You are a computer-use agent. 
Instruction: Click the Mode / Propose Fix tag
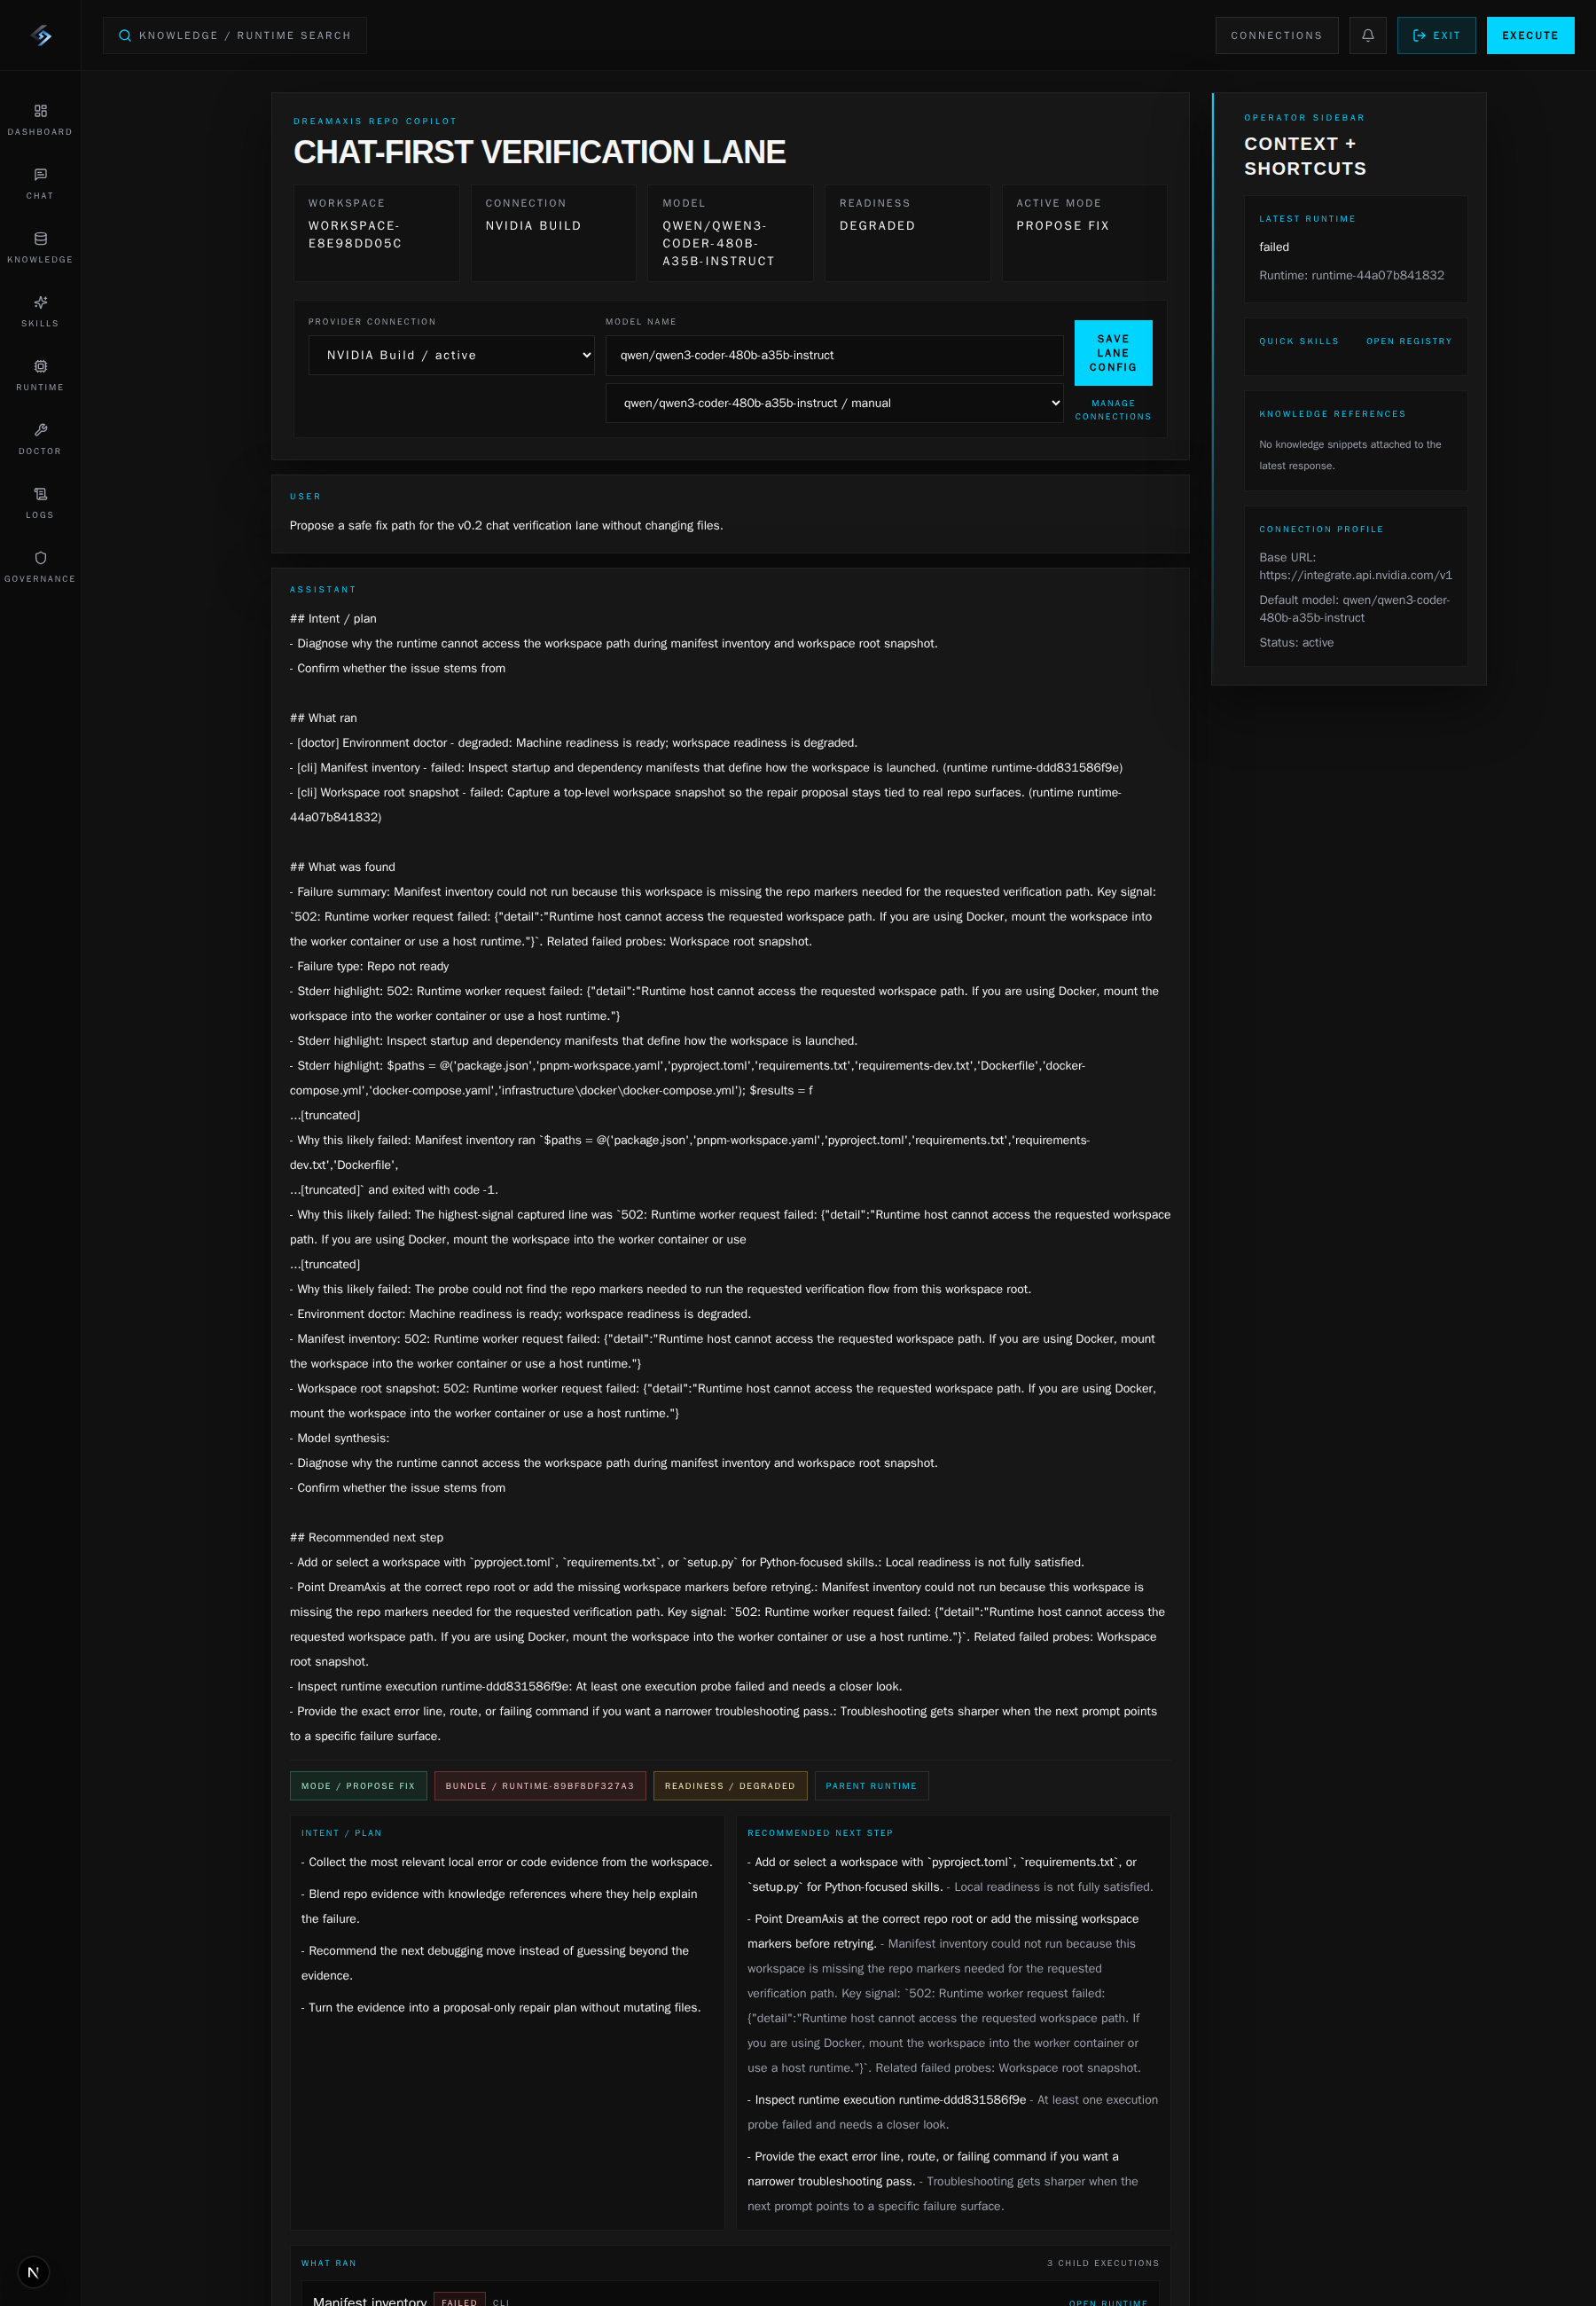pyautogui.click(x=358, y=1786)
